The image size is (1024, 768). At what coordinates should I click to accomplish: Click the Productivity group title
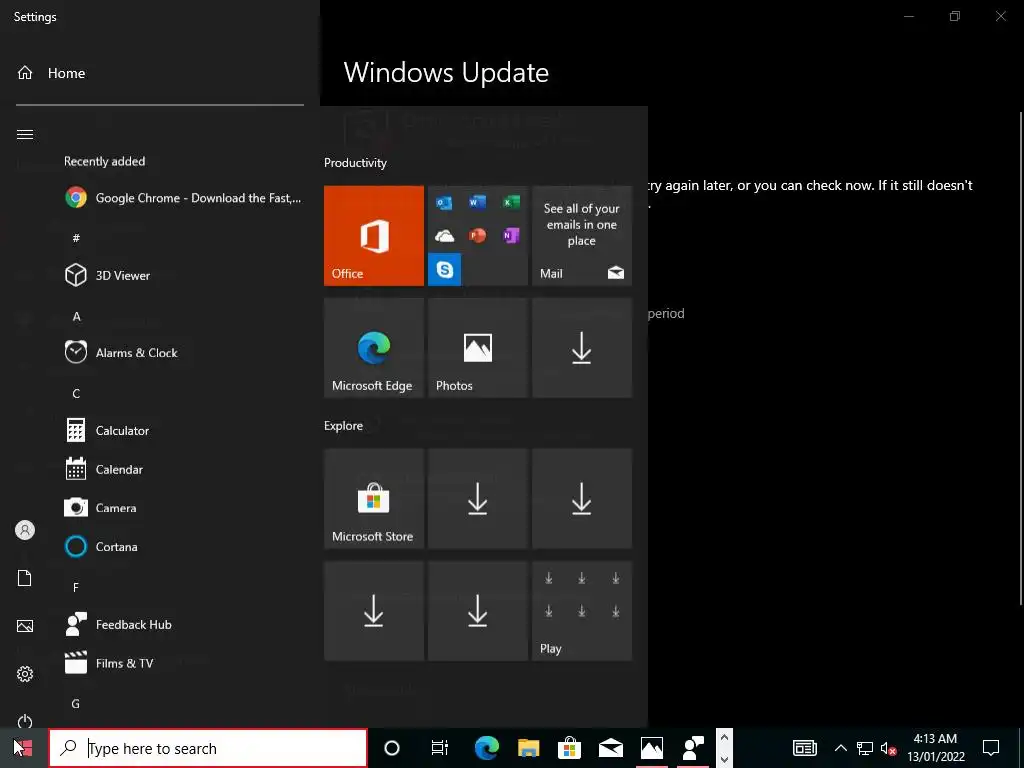355,163
